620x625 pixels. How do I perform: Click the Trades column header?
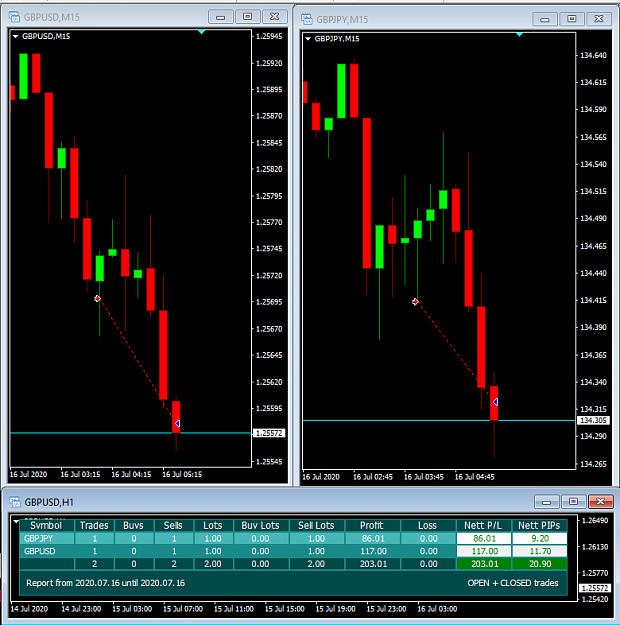click(94, 525)
